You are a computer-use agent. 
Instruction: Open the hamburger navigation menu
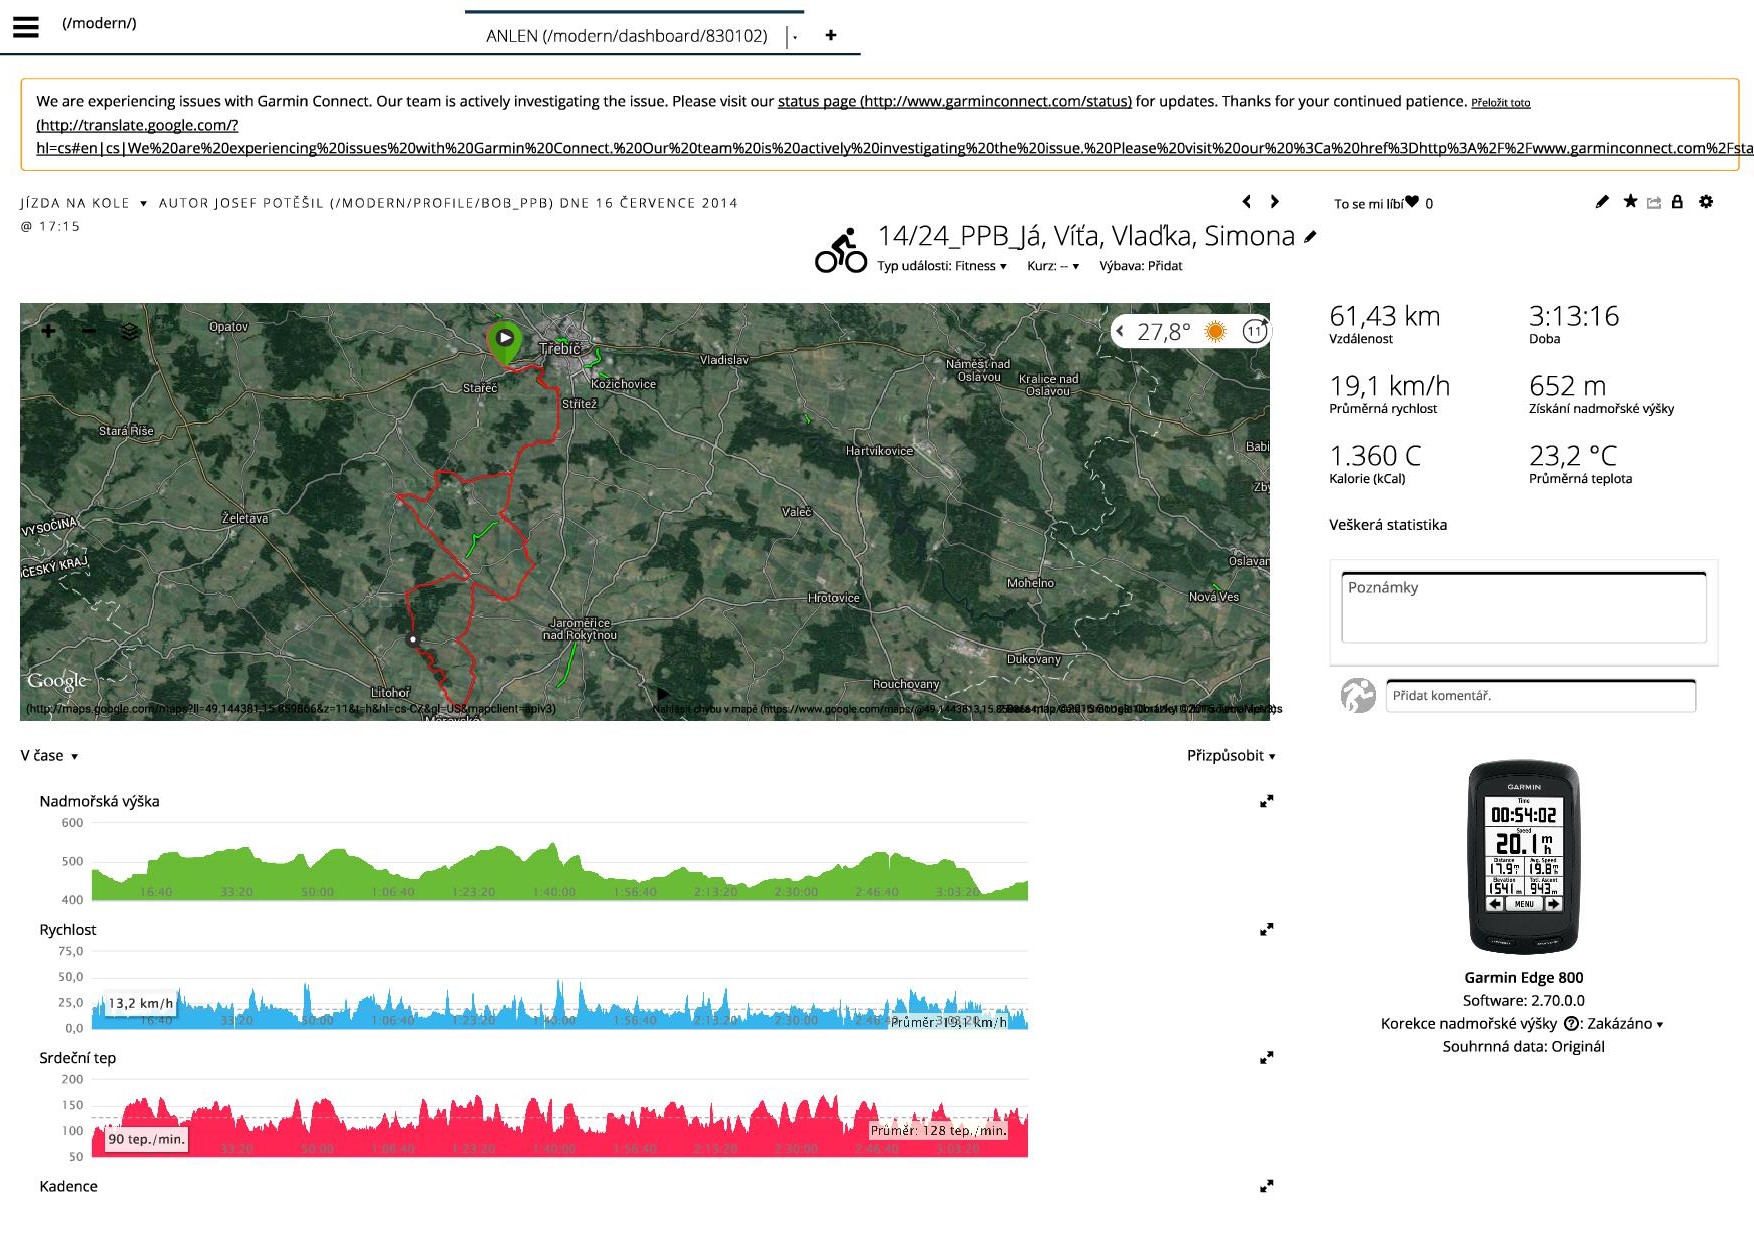26,27
